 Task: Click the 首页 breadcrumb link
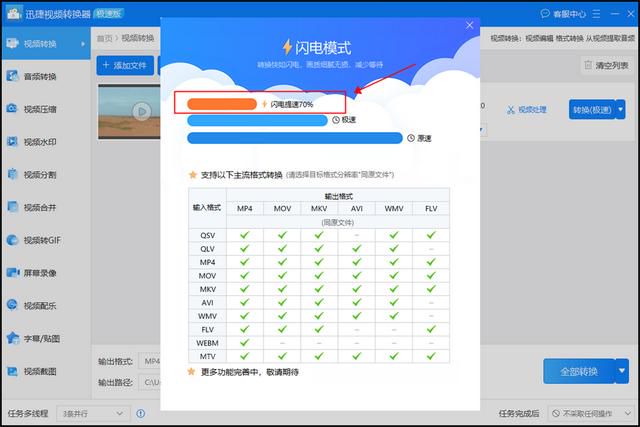tap(104, 38)
